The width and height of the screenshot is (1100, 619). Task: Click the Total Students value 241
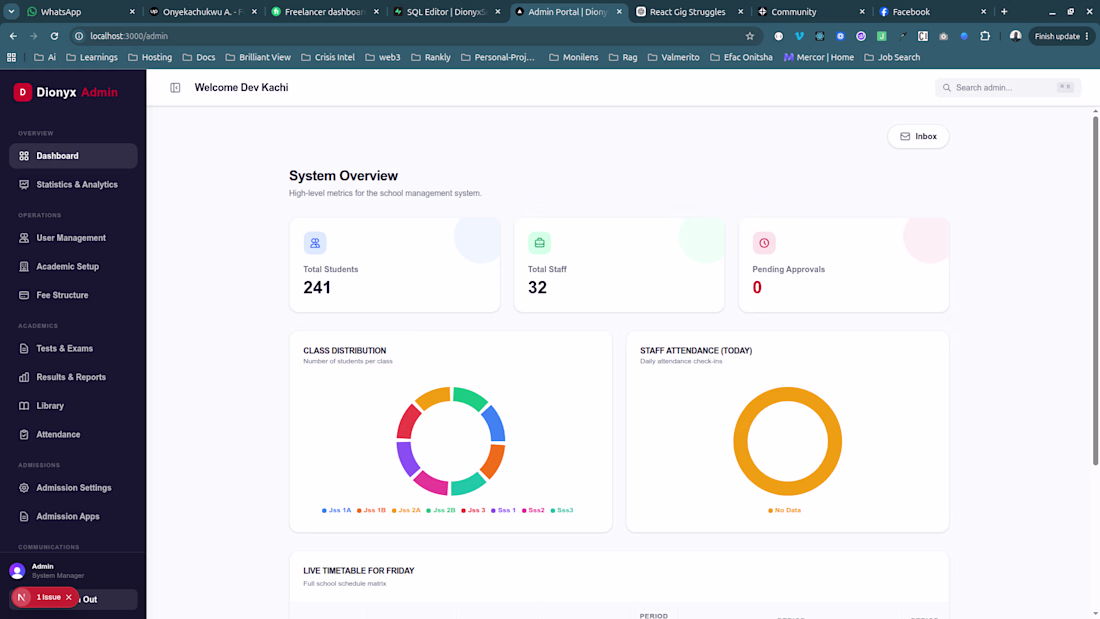coord(317,287)
